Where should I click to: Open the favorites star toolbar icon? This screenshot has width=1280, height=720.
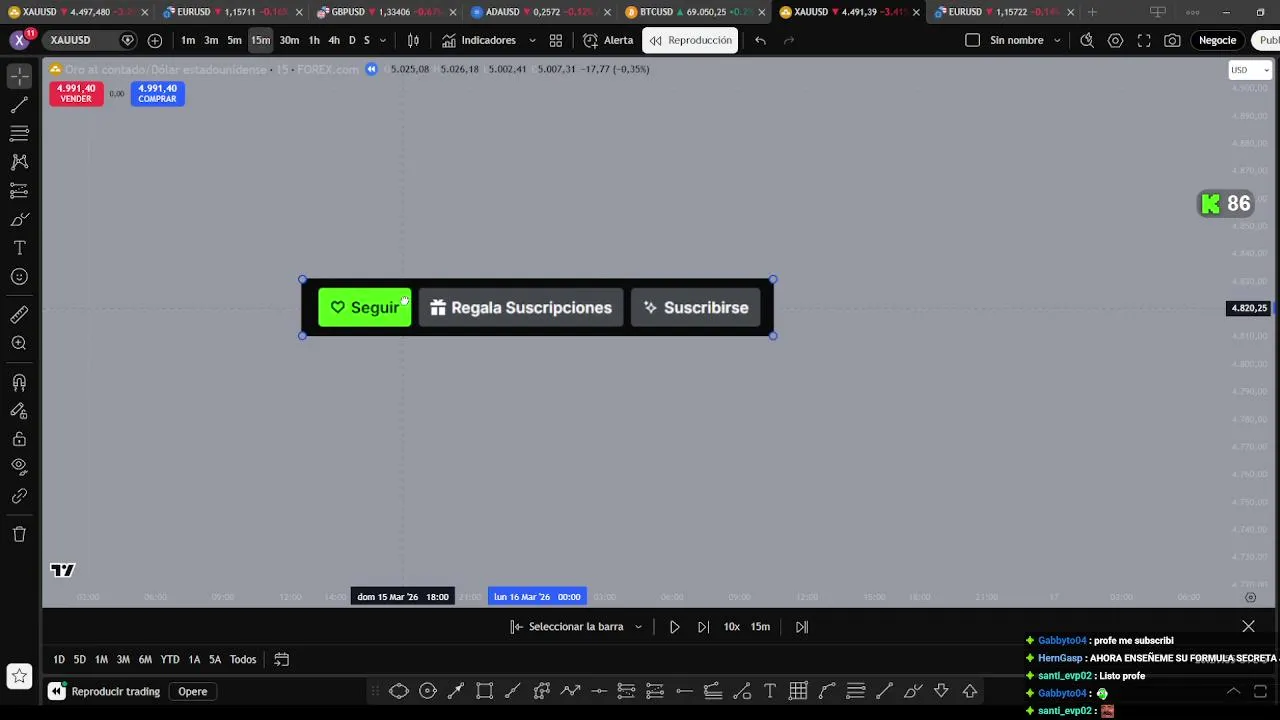[19, 677]
